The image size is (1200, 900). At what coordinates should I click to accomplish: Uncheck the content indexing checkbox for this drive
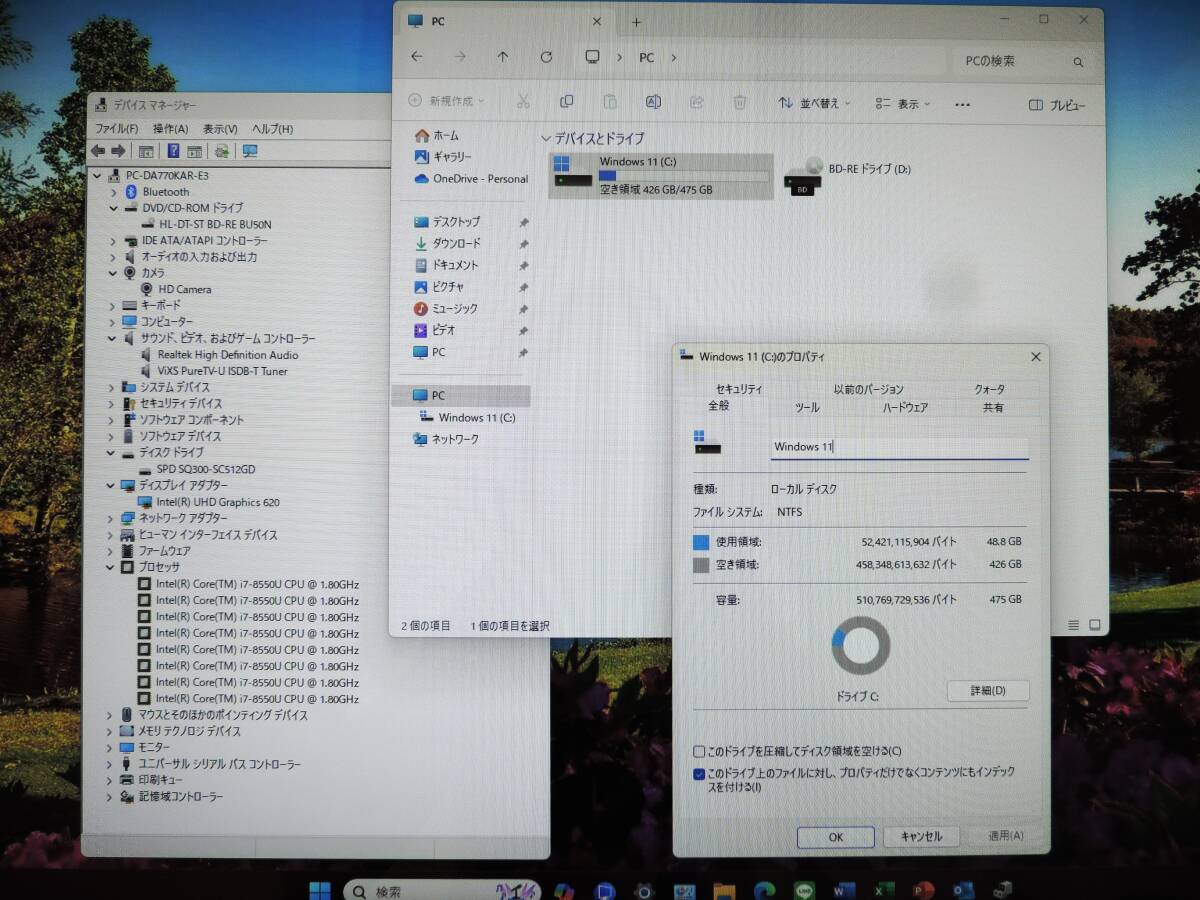[699, 773]
